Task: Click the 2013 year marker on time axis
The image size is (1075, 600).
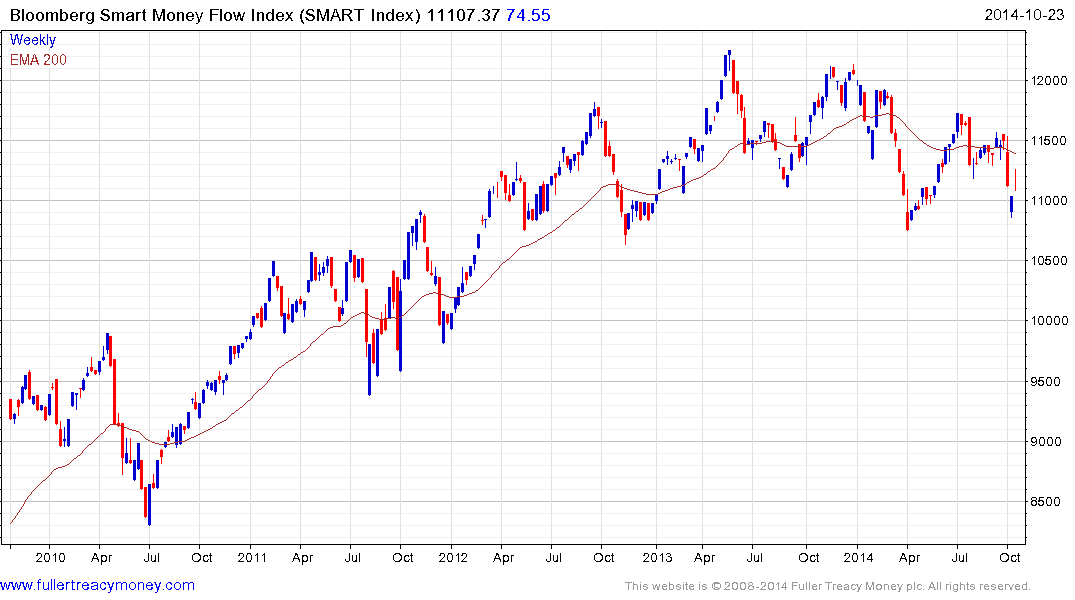Action: (x=656, y=557)
